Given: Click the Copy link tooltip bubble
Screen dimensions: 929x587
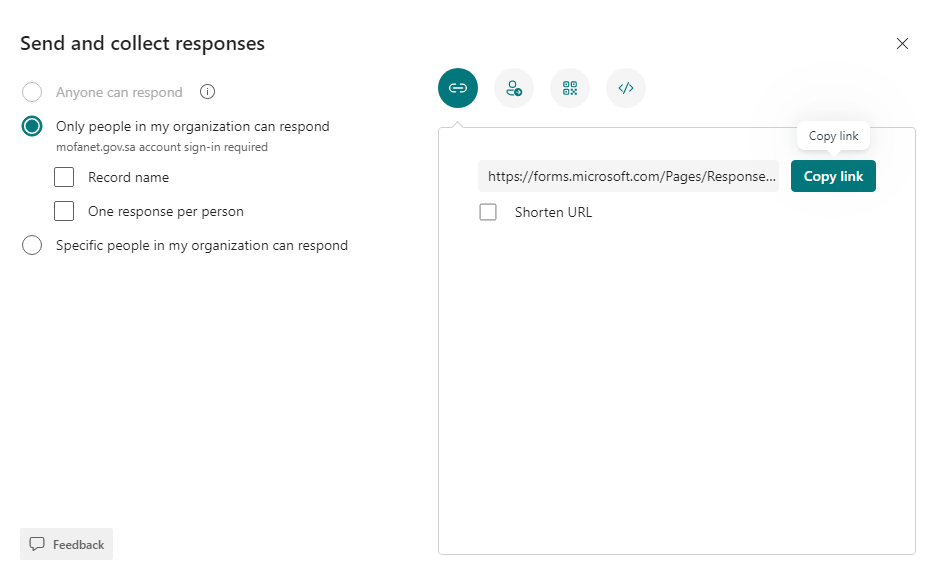Looking at the screenshot, I should point(833,136).
